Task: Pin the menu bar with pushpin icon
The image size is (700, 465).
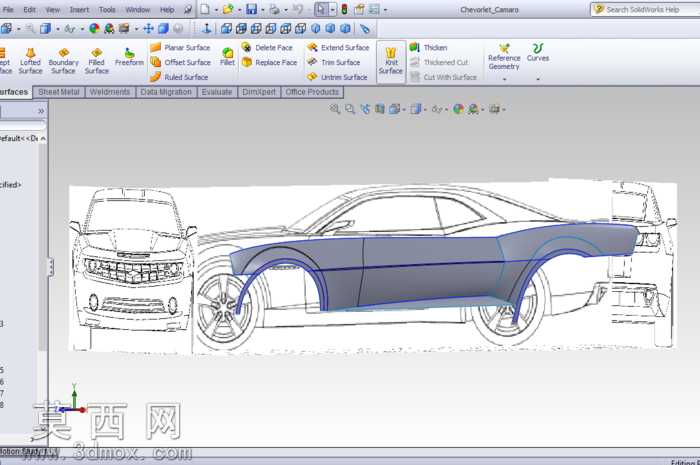Action: pos(188,9)
